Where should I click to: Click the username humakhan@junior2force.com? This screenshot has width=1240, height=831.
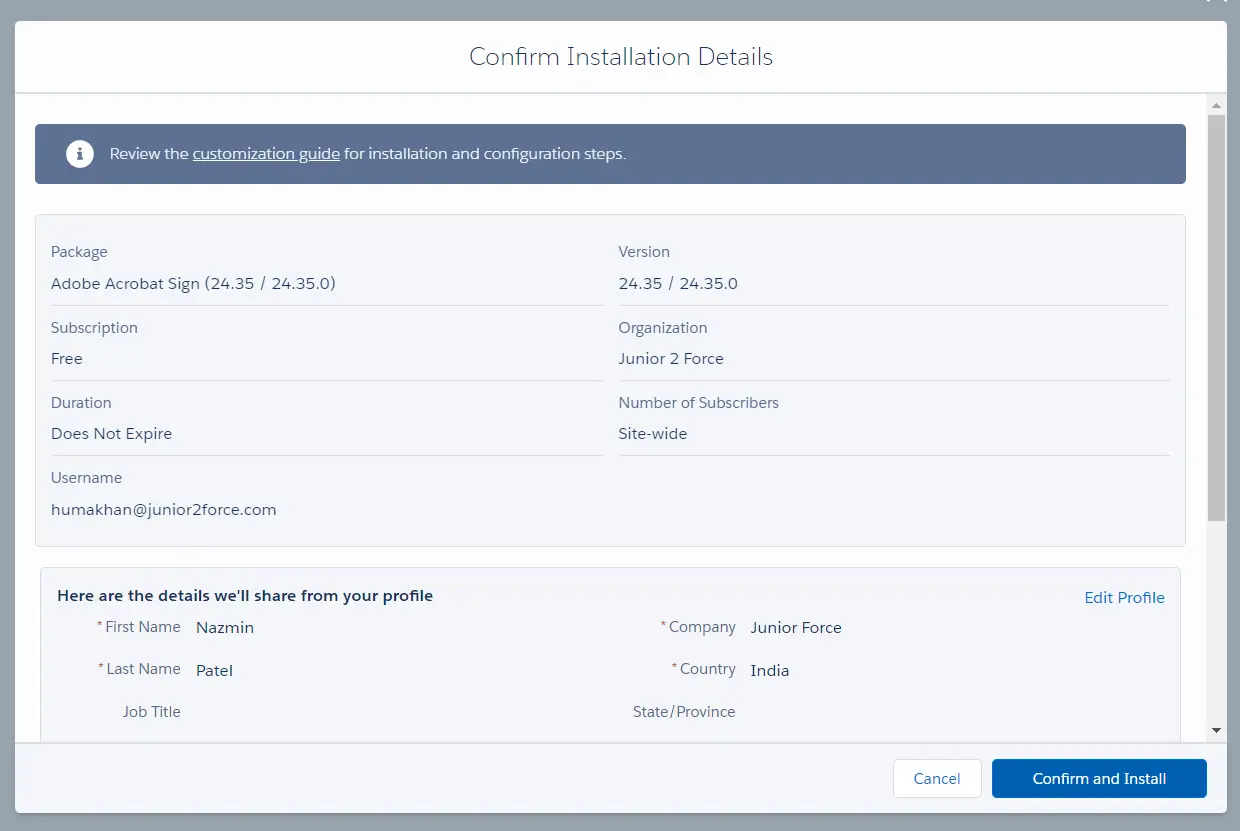[164, 510]
